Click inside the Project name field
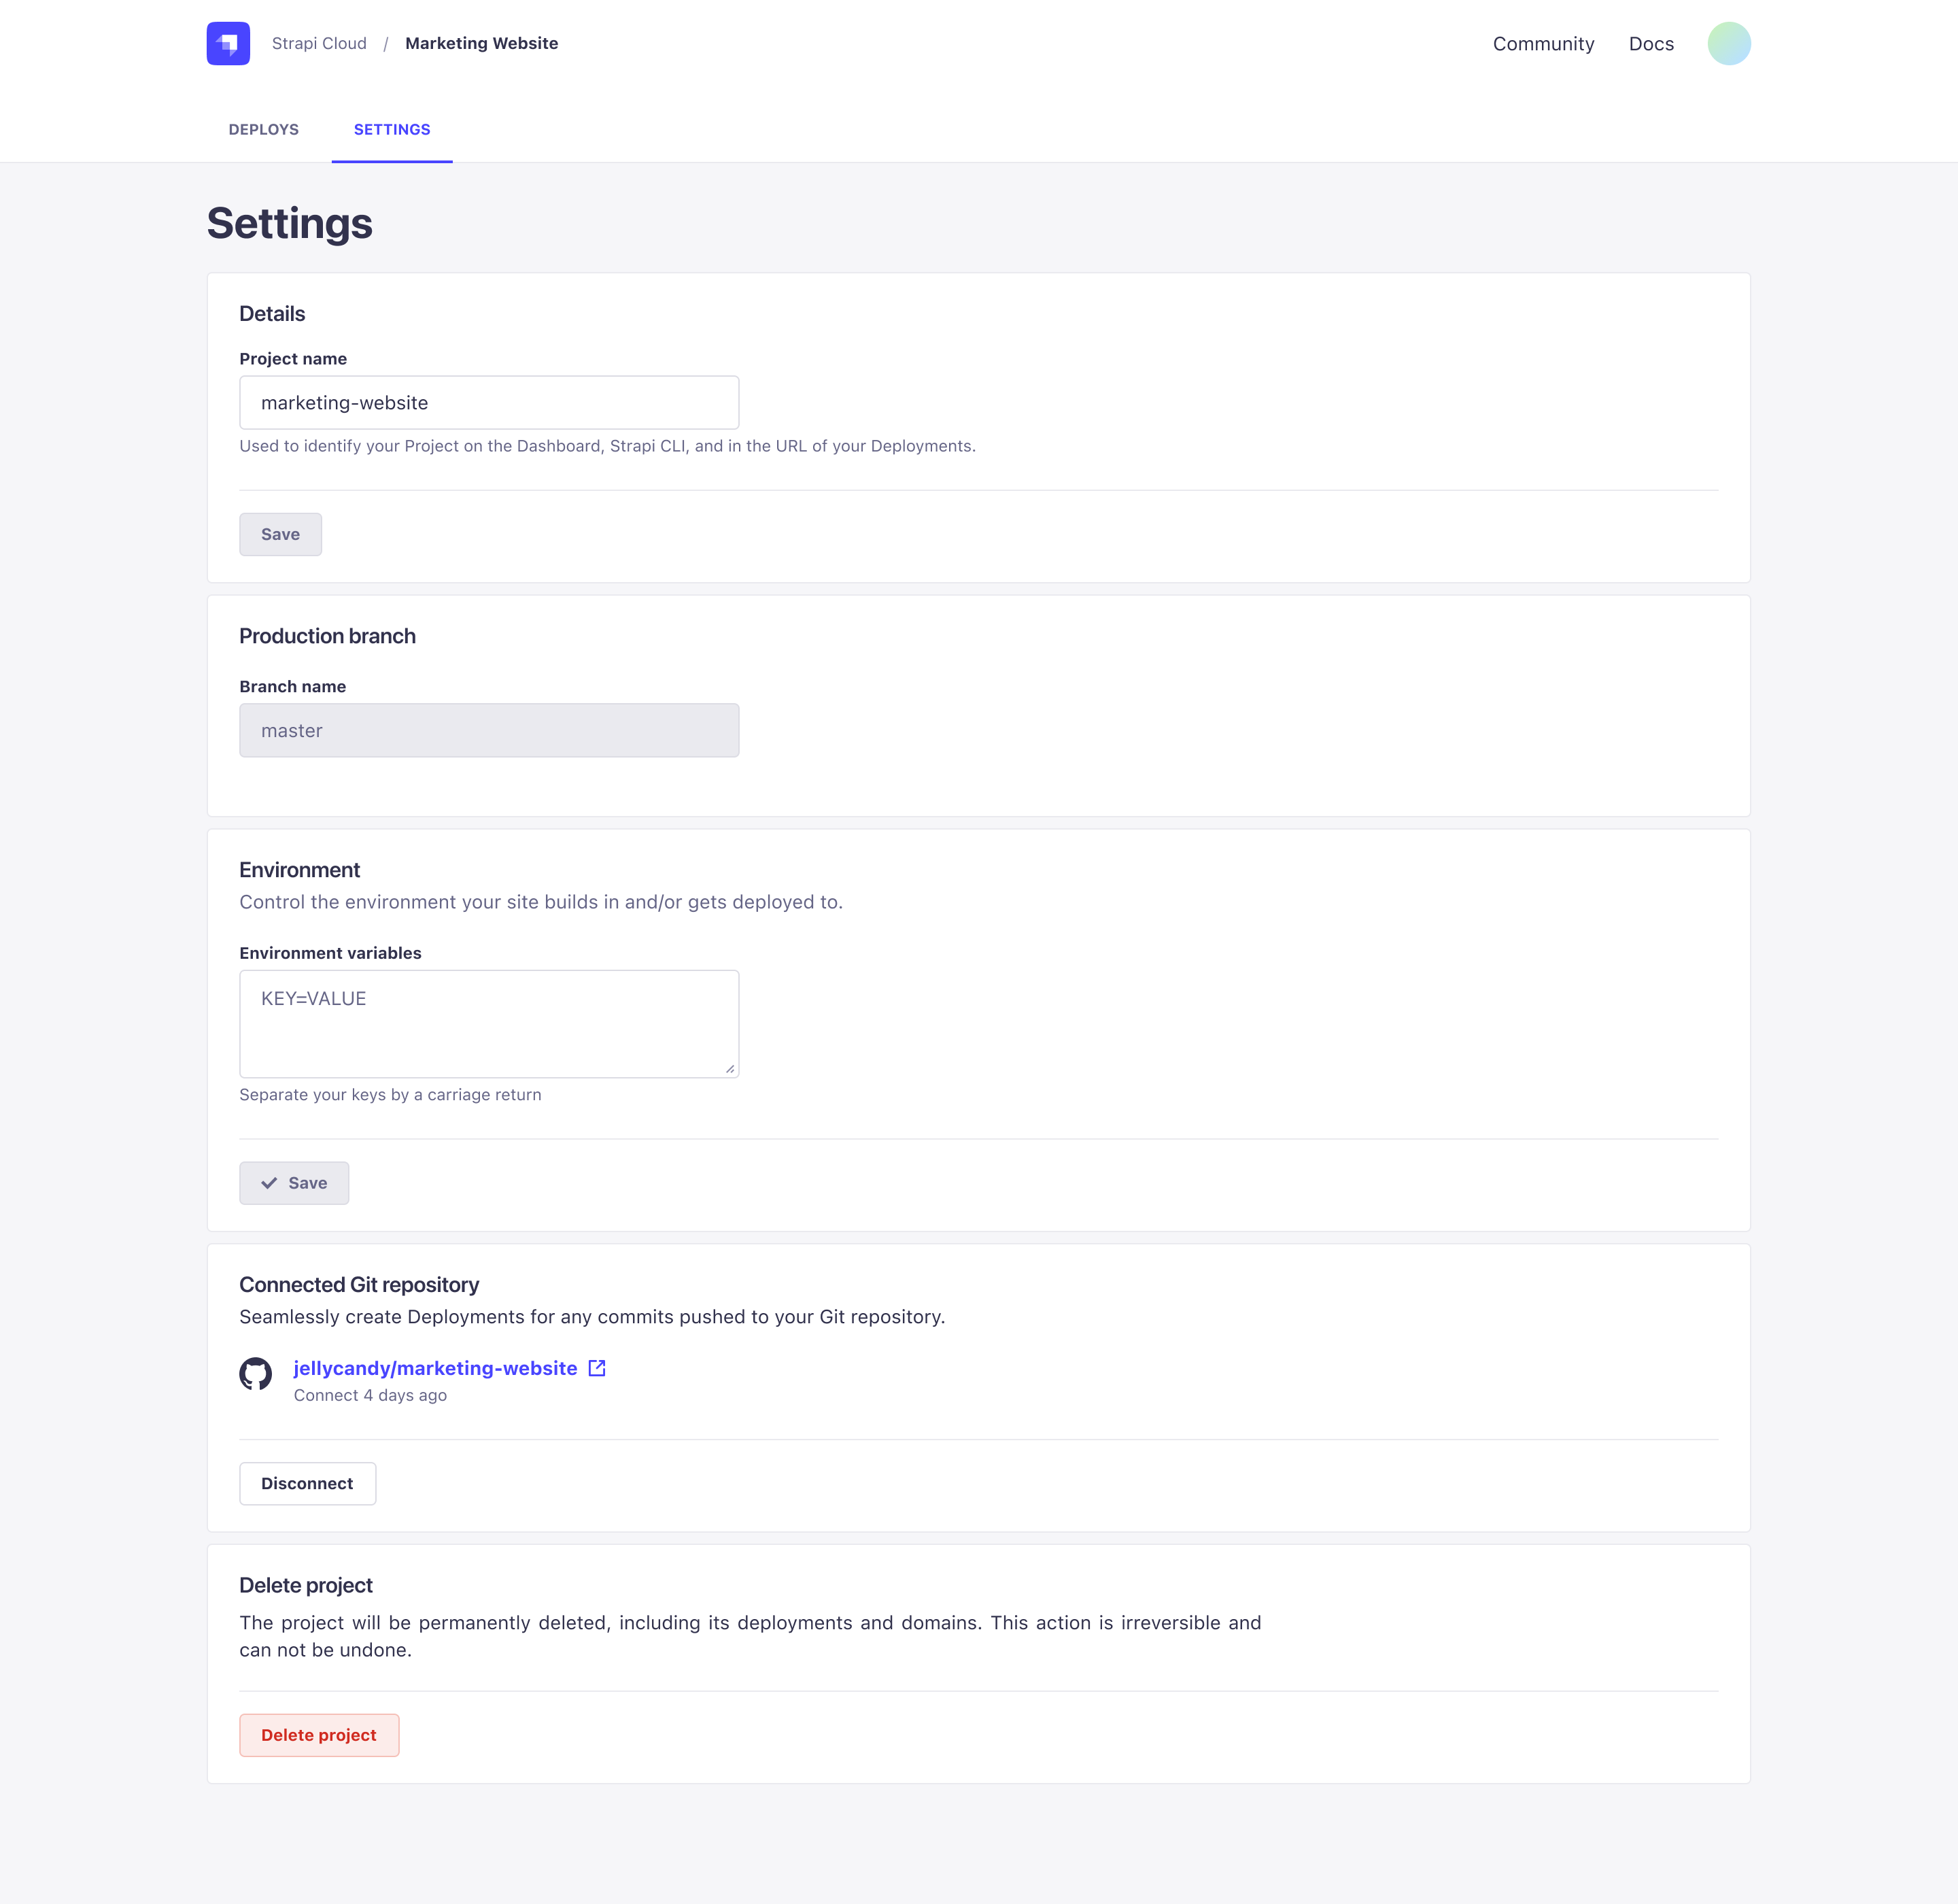 tap(488, 402)
